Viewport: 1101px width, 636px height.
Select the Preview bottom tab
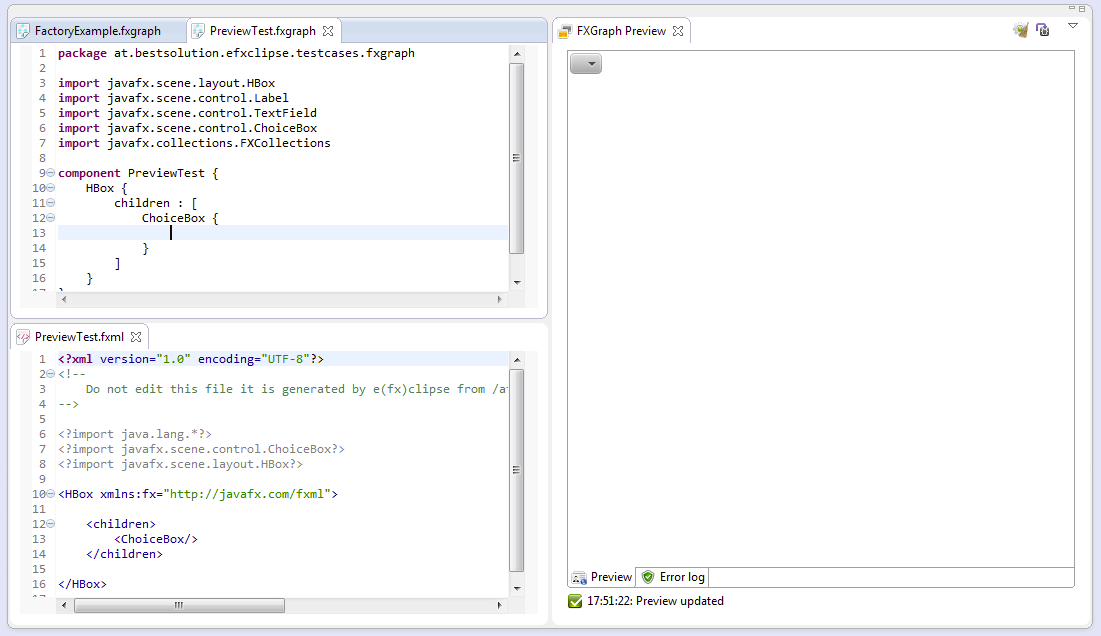pyautogui.click(x=602, y=577)
